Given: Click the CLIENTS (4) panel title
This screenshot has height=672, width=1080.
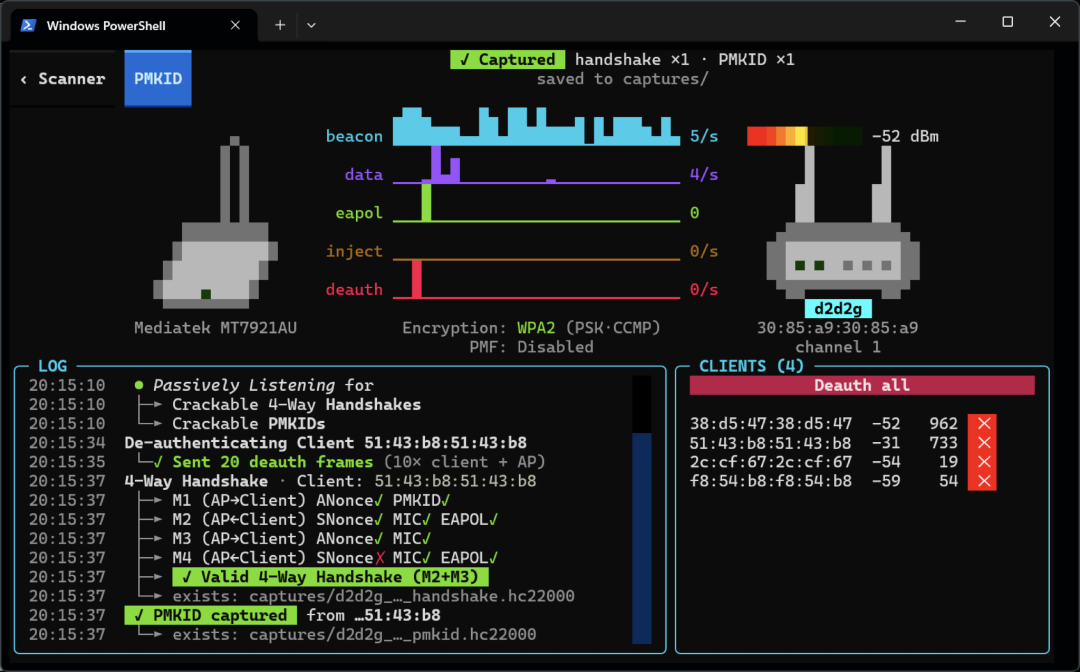Looking at the screenshot, I should [751, 366].
